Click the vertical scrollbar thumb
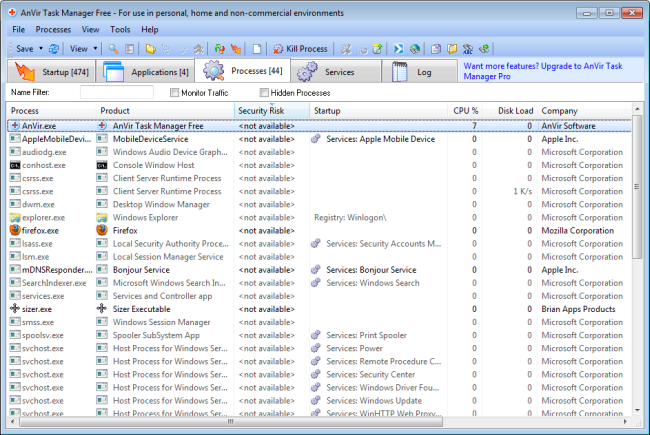Image resolution: width=650 pixels, height=435 pixels. click(x=637, y=187)
